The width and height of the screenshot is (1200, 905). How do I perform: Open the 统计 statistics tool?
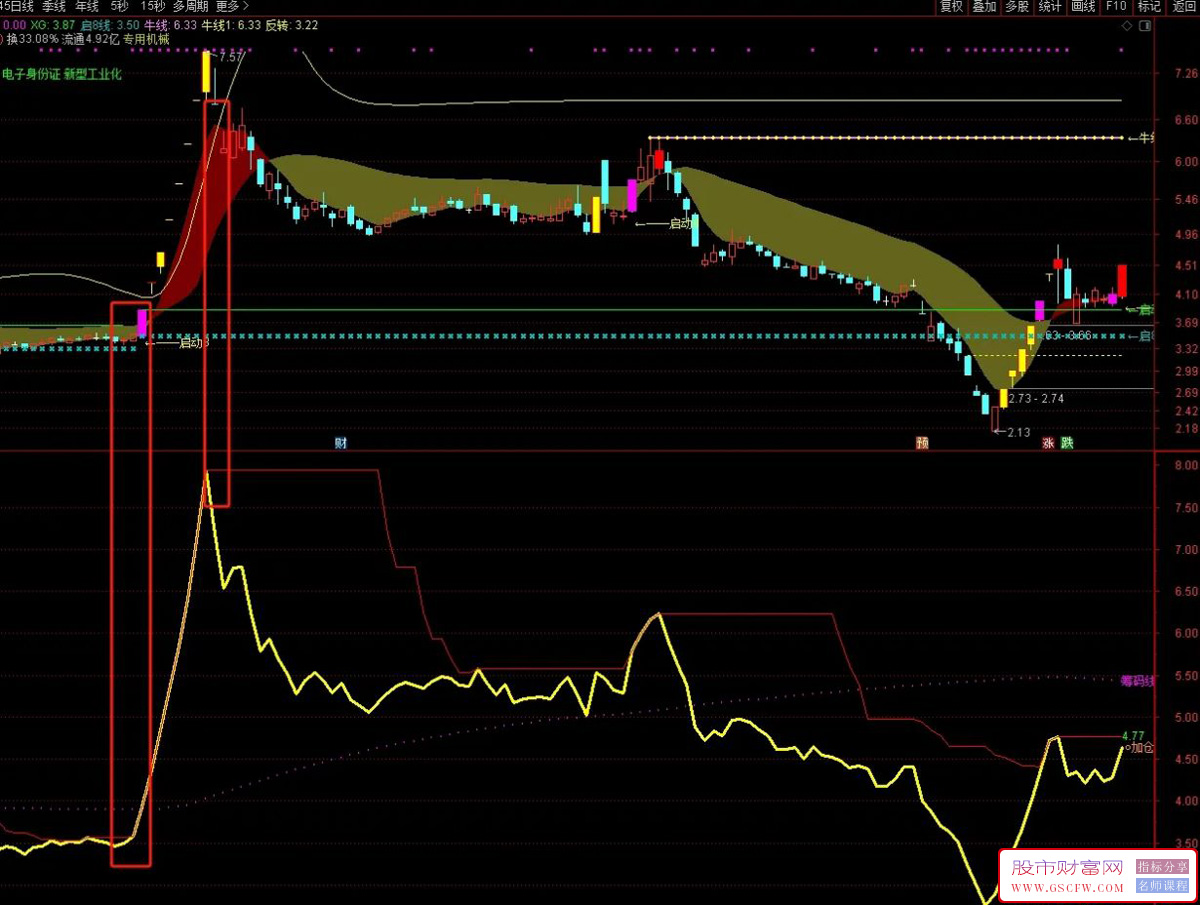[1050, 6]
